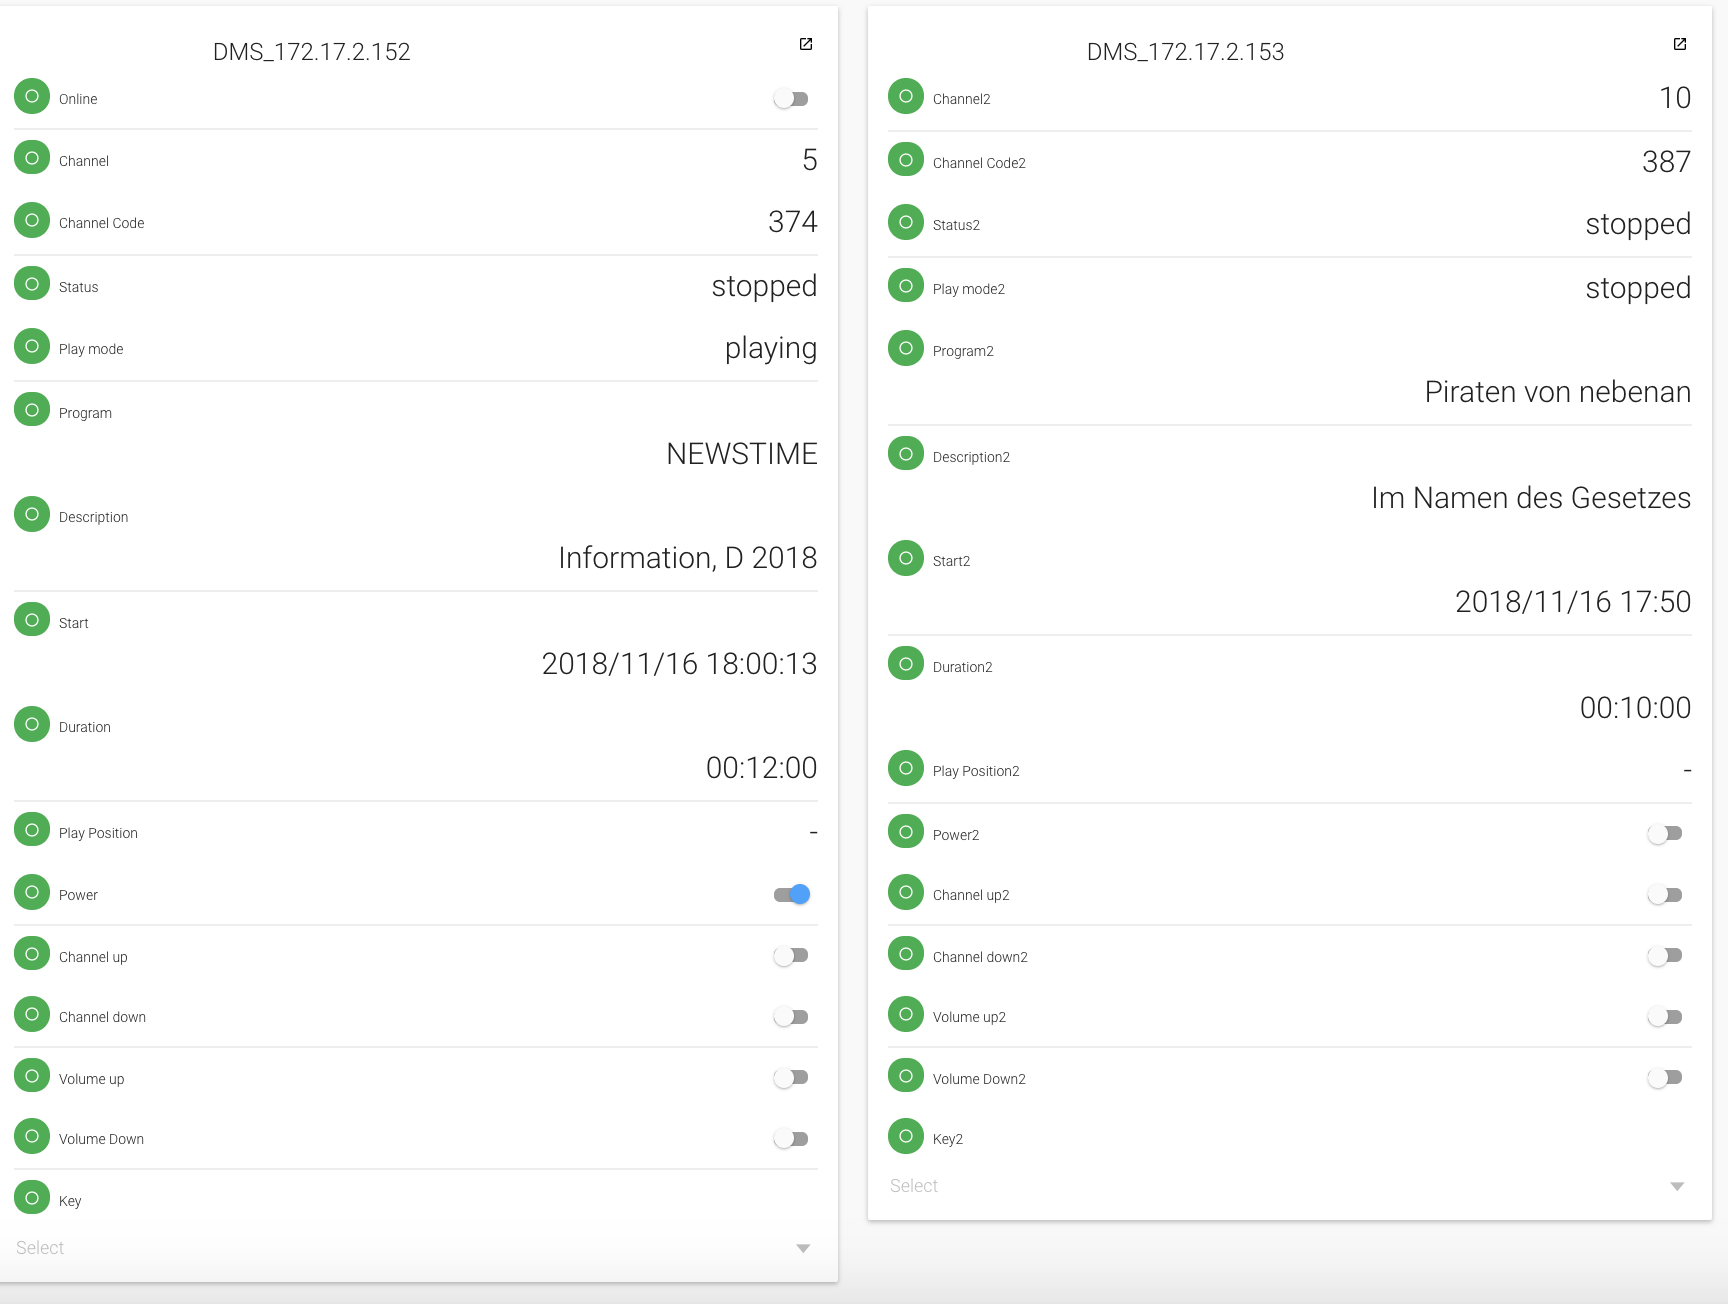Click the green icon next to Duration
This screenshot has width=1728, height=1304.
point(32,725)
